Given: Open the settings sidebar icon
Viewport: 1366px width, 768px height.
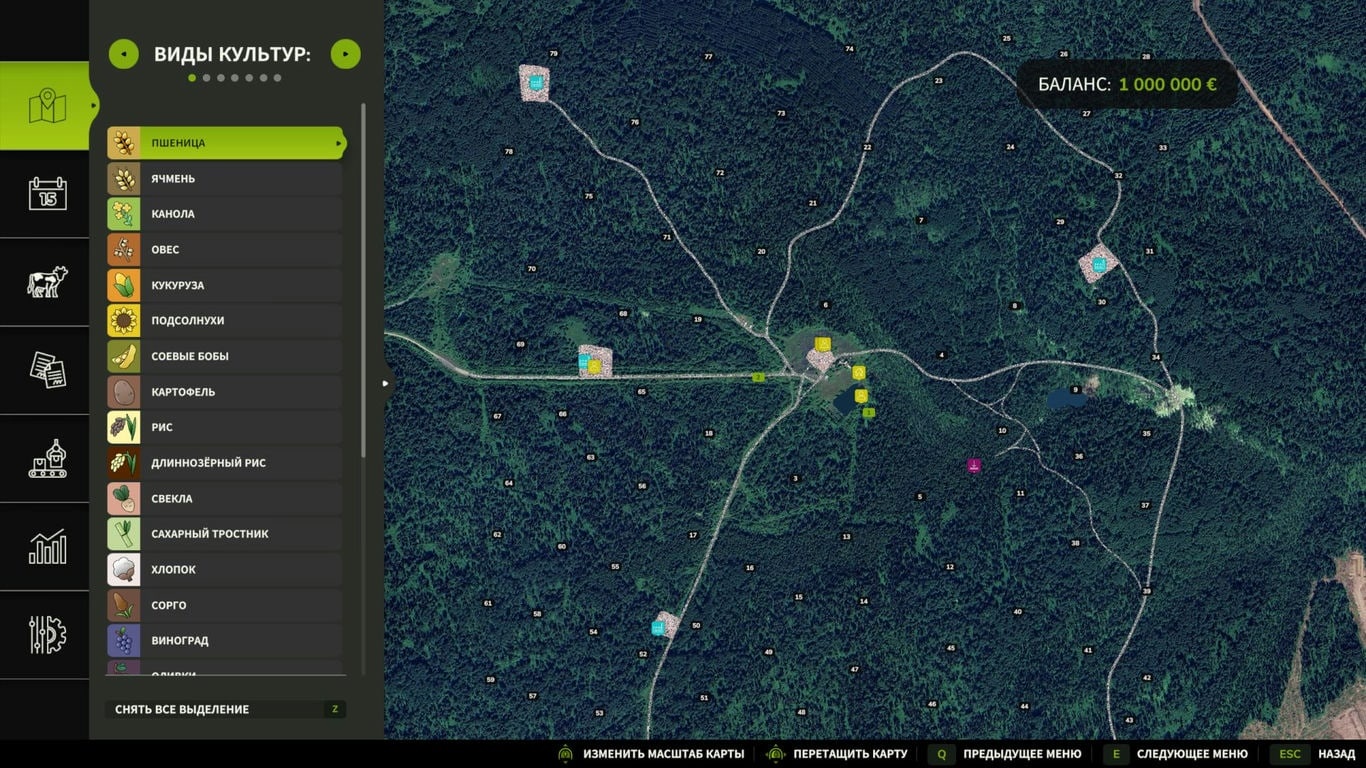Looking at the screenshot, I should 45,633.
